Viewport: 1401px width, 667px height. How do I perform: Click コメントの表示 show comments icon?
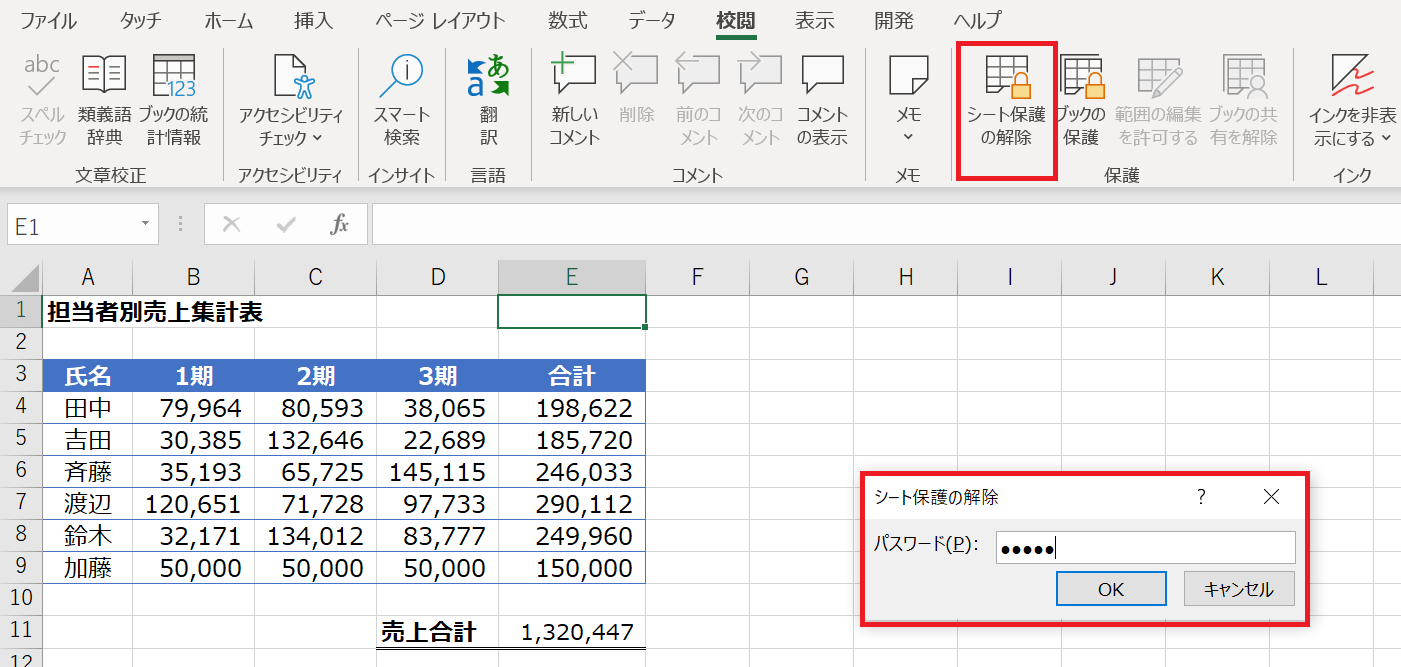822,100
